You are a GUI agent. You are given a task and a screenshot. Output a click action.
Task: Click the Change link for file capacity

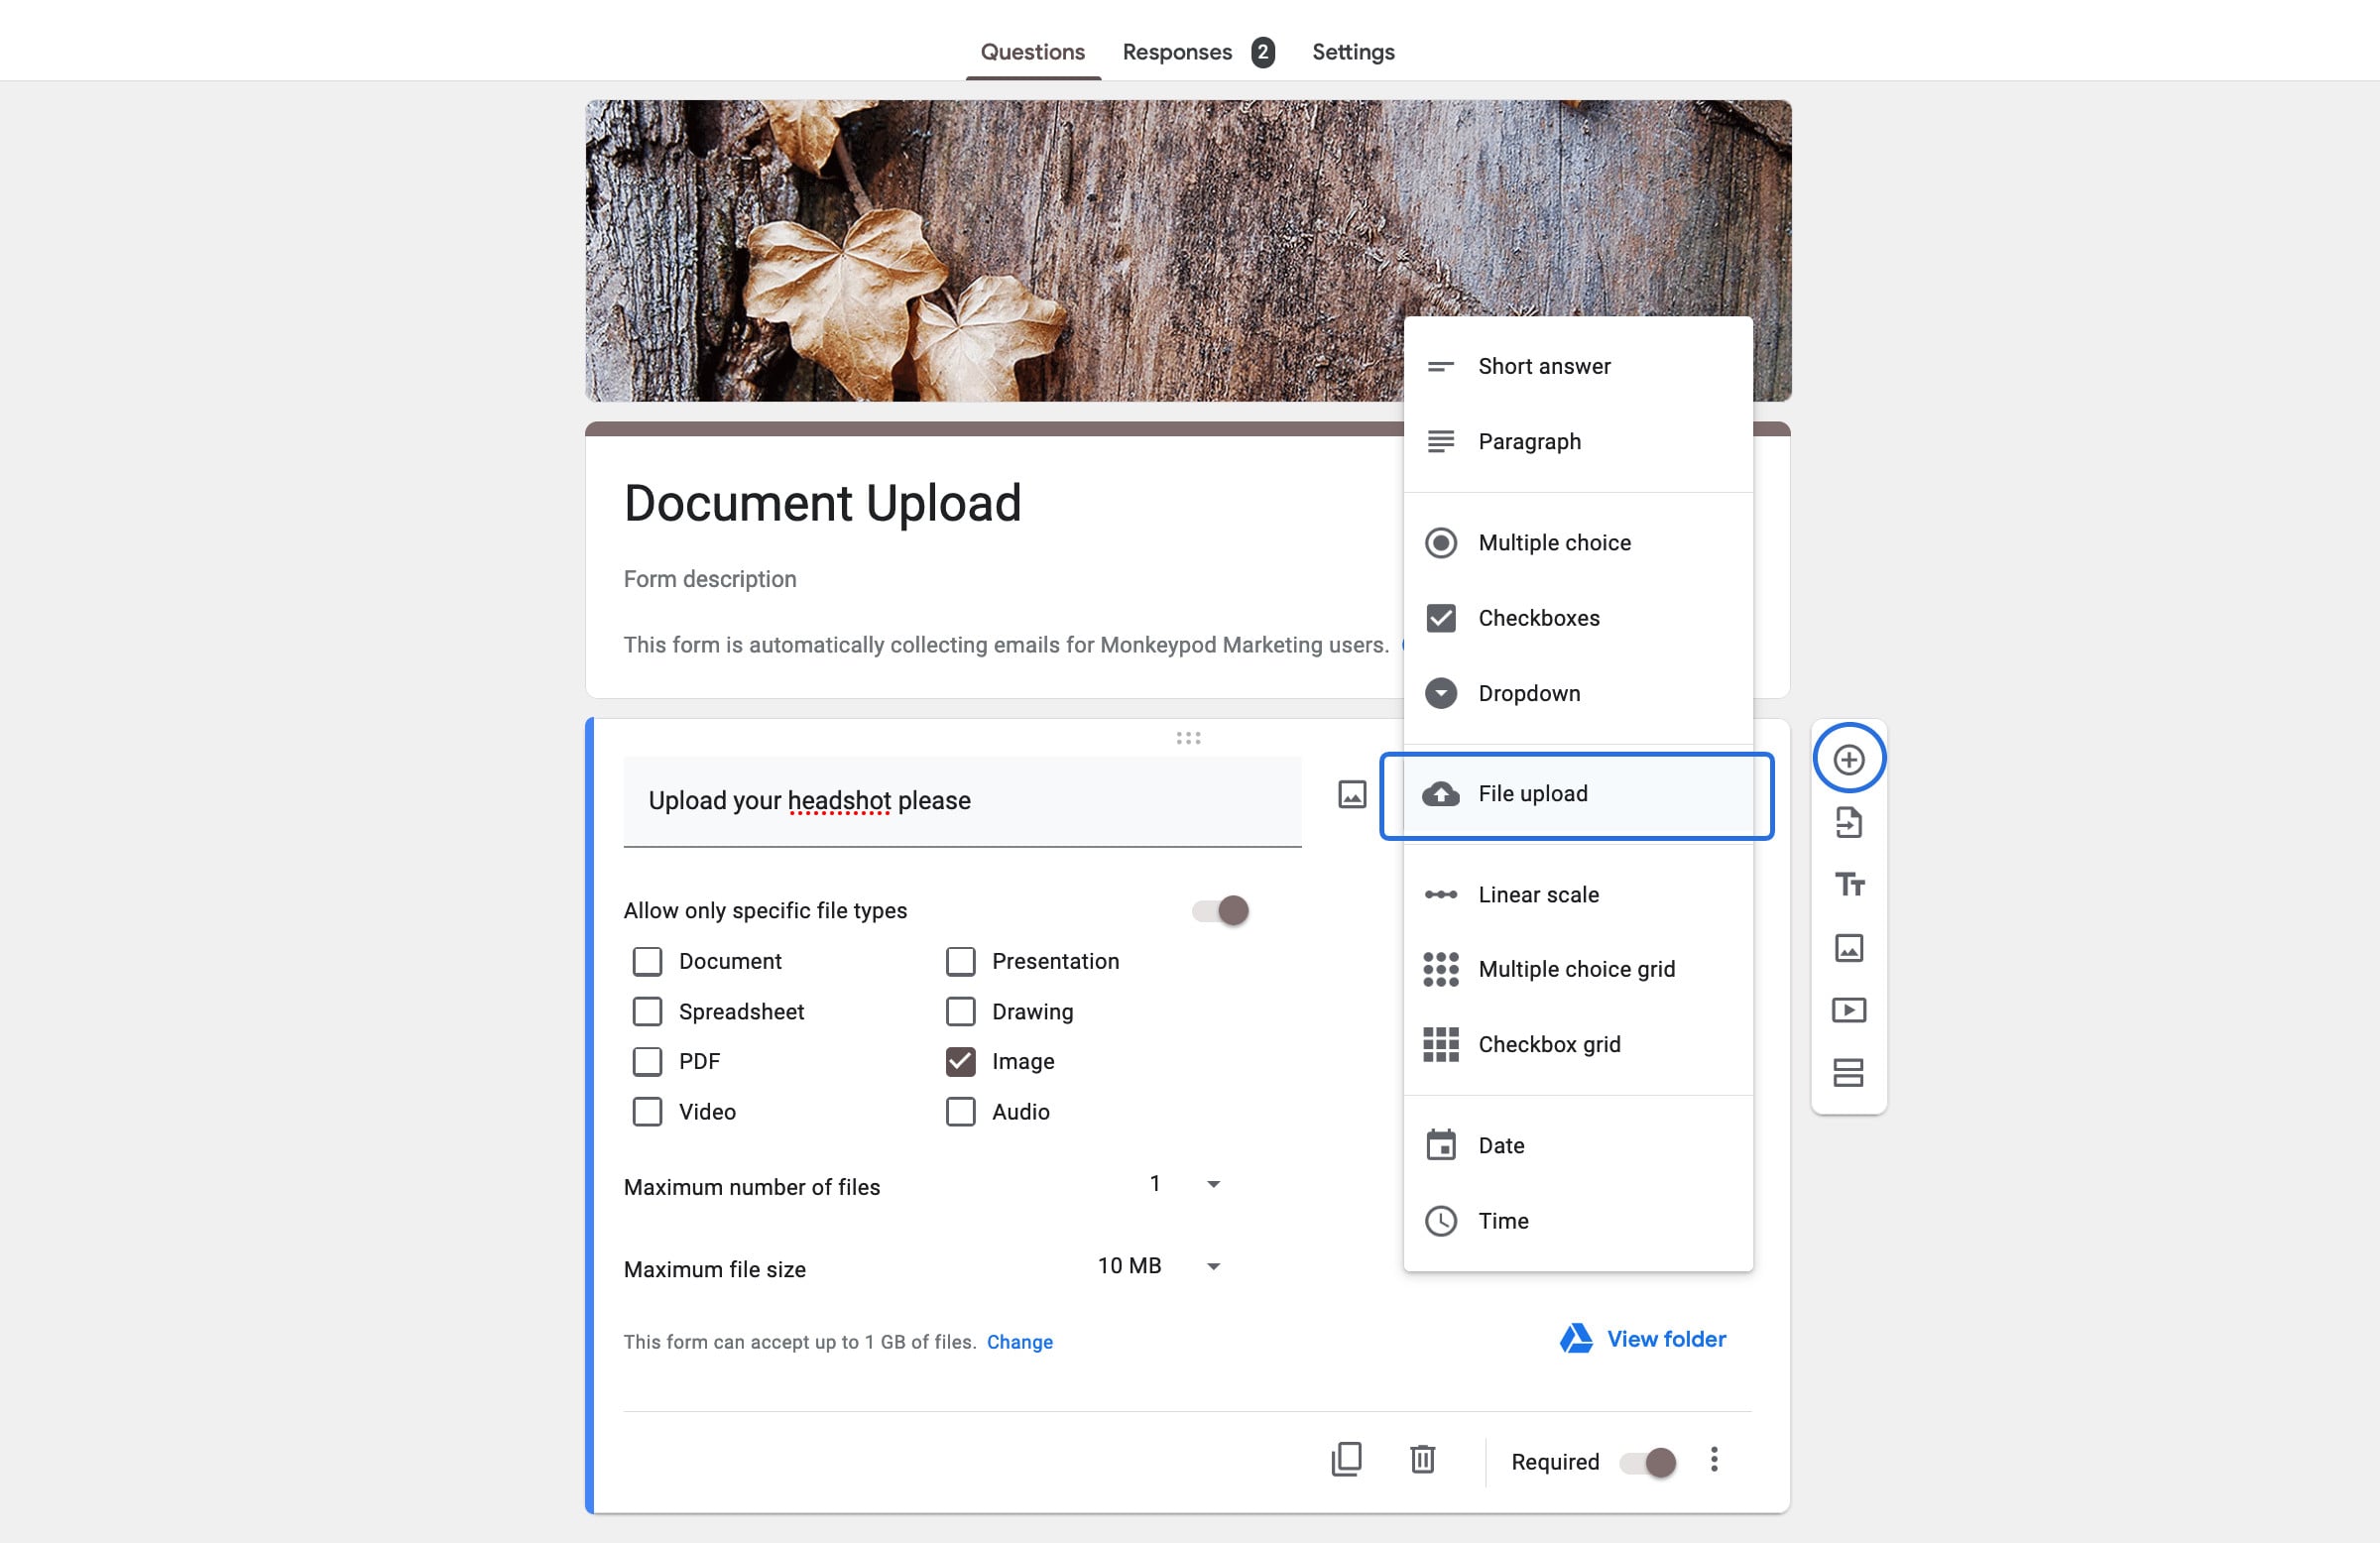click(x=1019, y=1341)
